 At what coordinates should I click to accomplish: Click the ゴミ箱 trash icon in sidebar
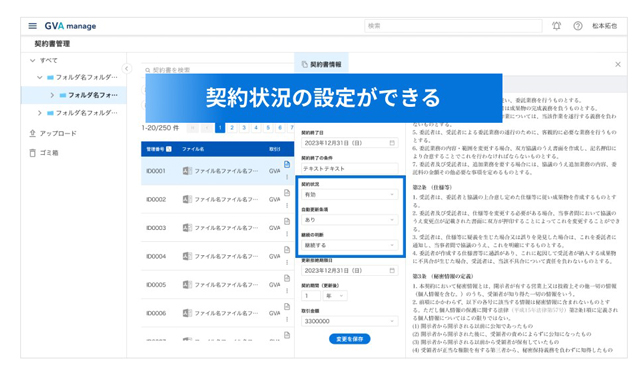33,153
